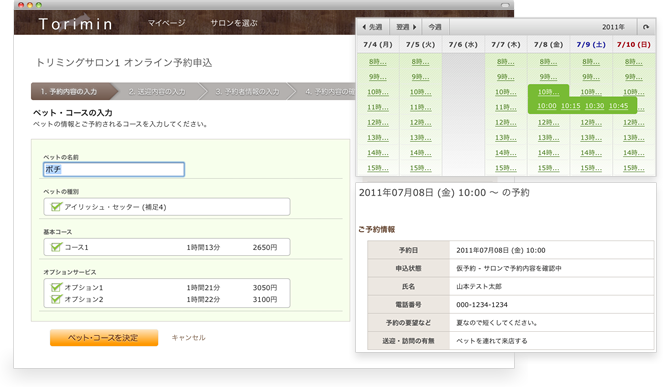The width and height of the screenshot is (663, 387).
Task: Toggle the オプション1 checkbox
Action: [x=56, y=287]
